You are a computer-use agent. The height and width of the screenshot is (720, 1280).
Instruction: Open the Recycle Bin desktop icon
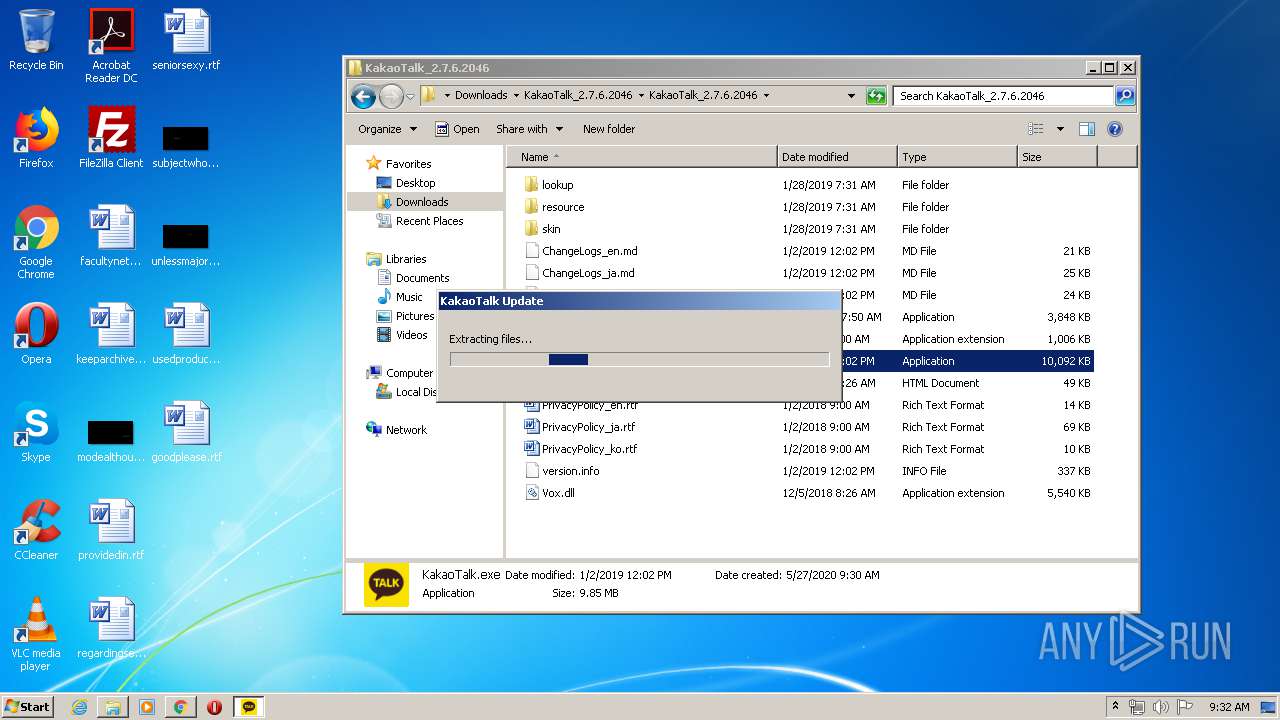36,40
